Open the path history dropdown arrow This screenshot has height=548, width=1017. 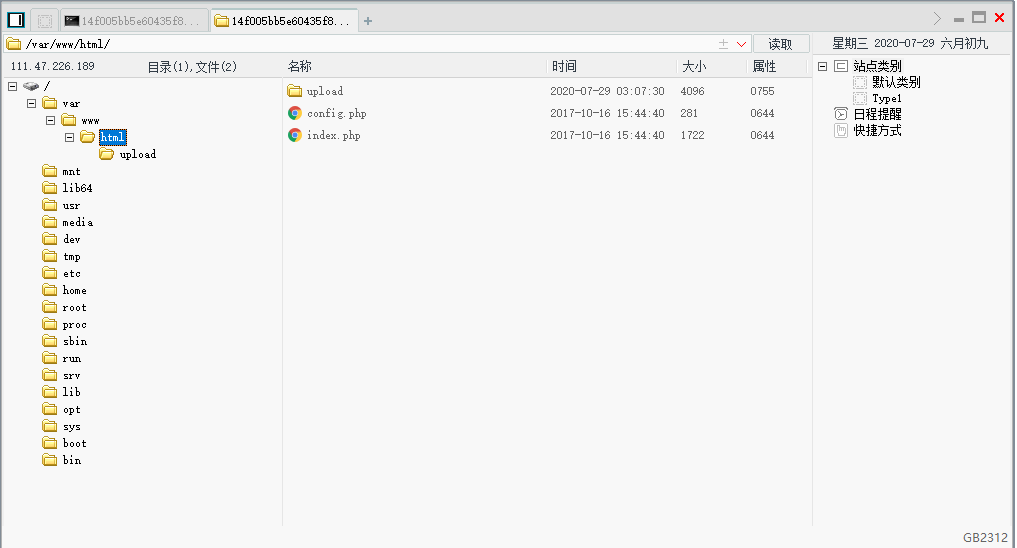pos(741,44)
